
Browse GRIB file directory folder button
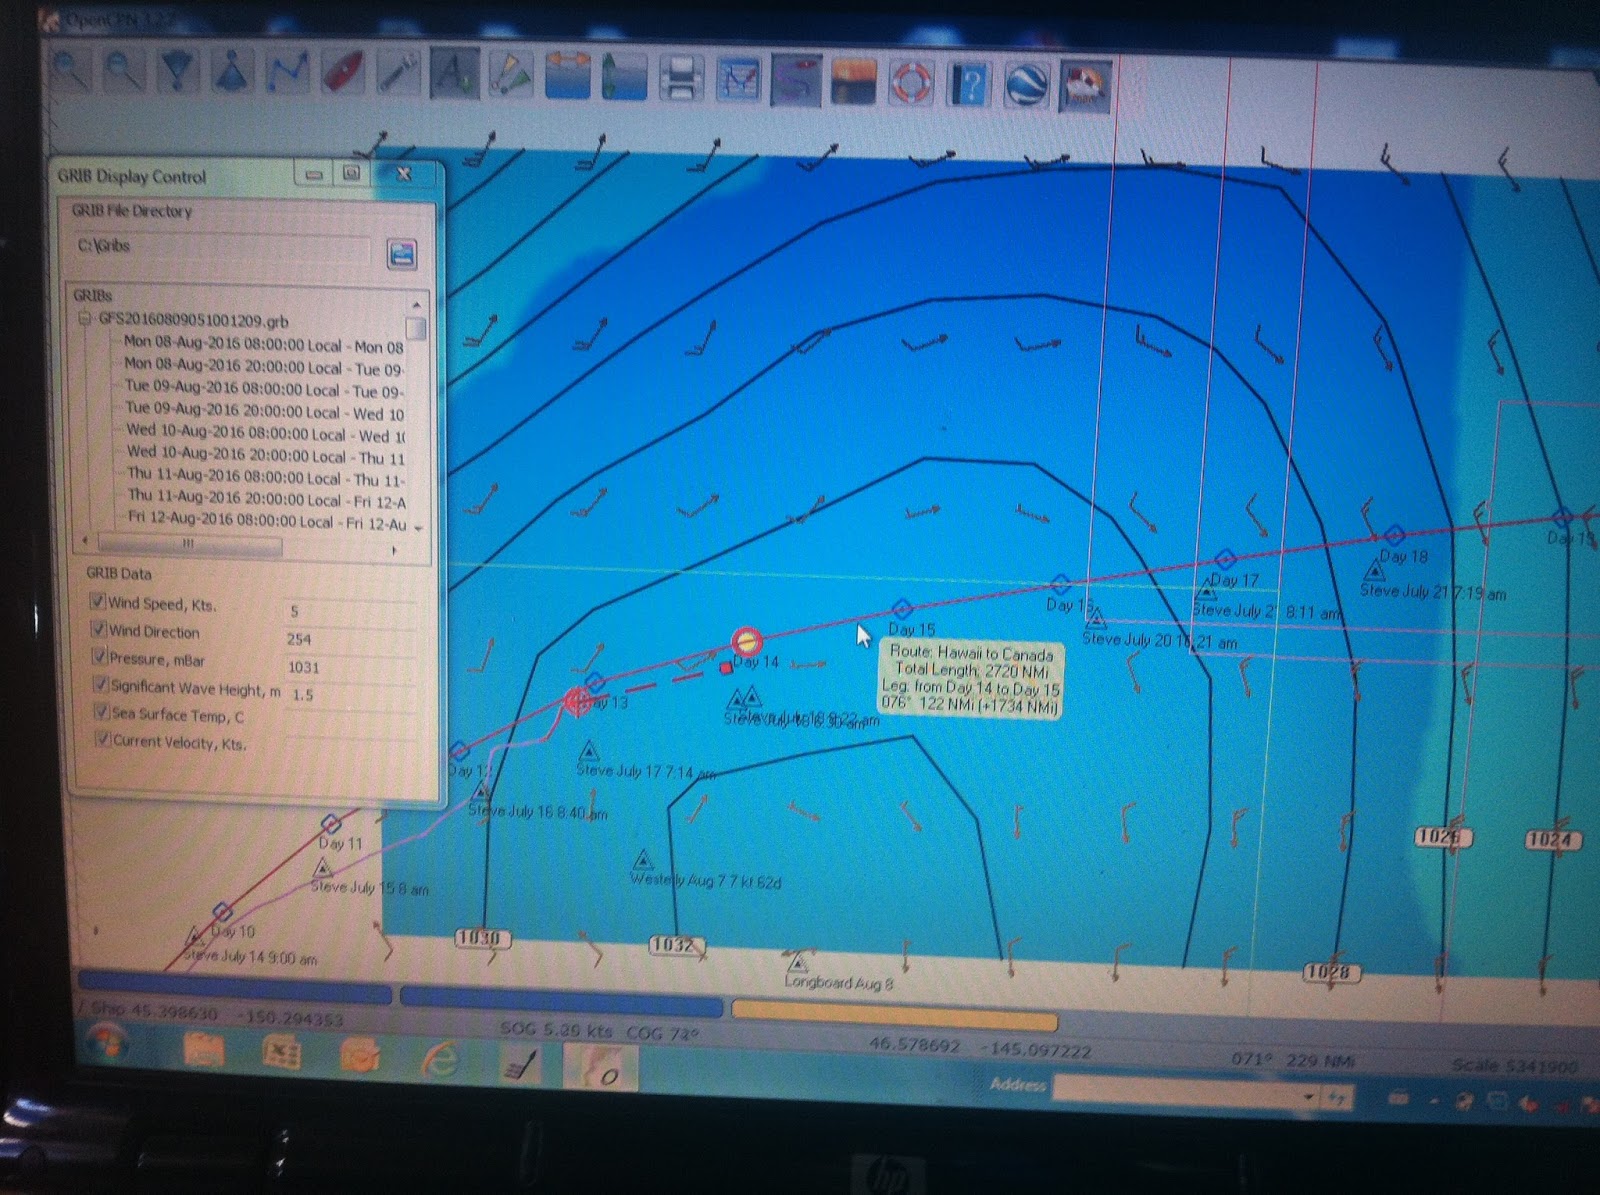point(401,254)
